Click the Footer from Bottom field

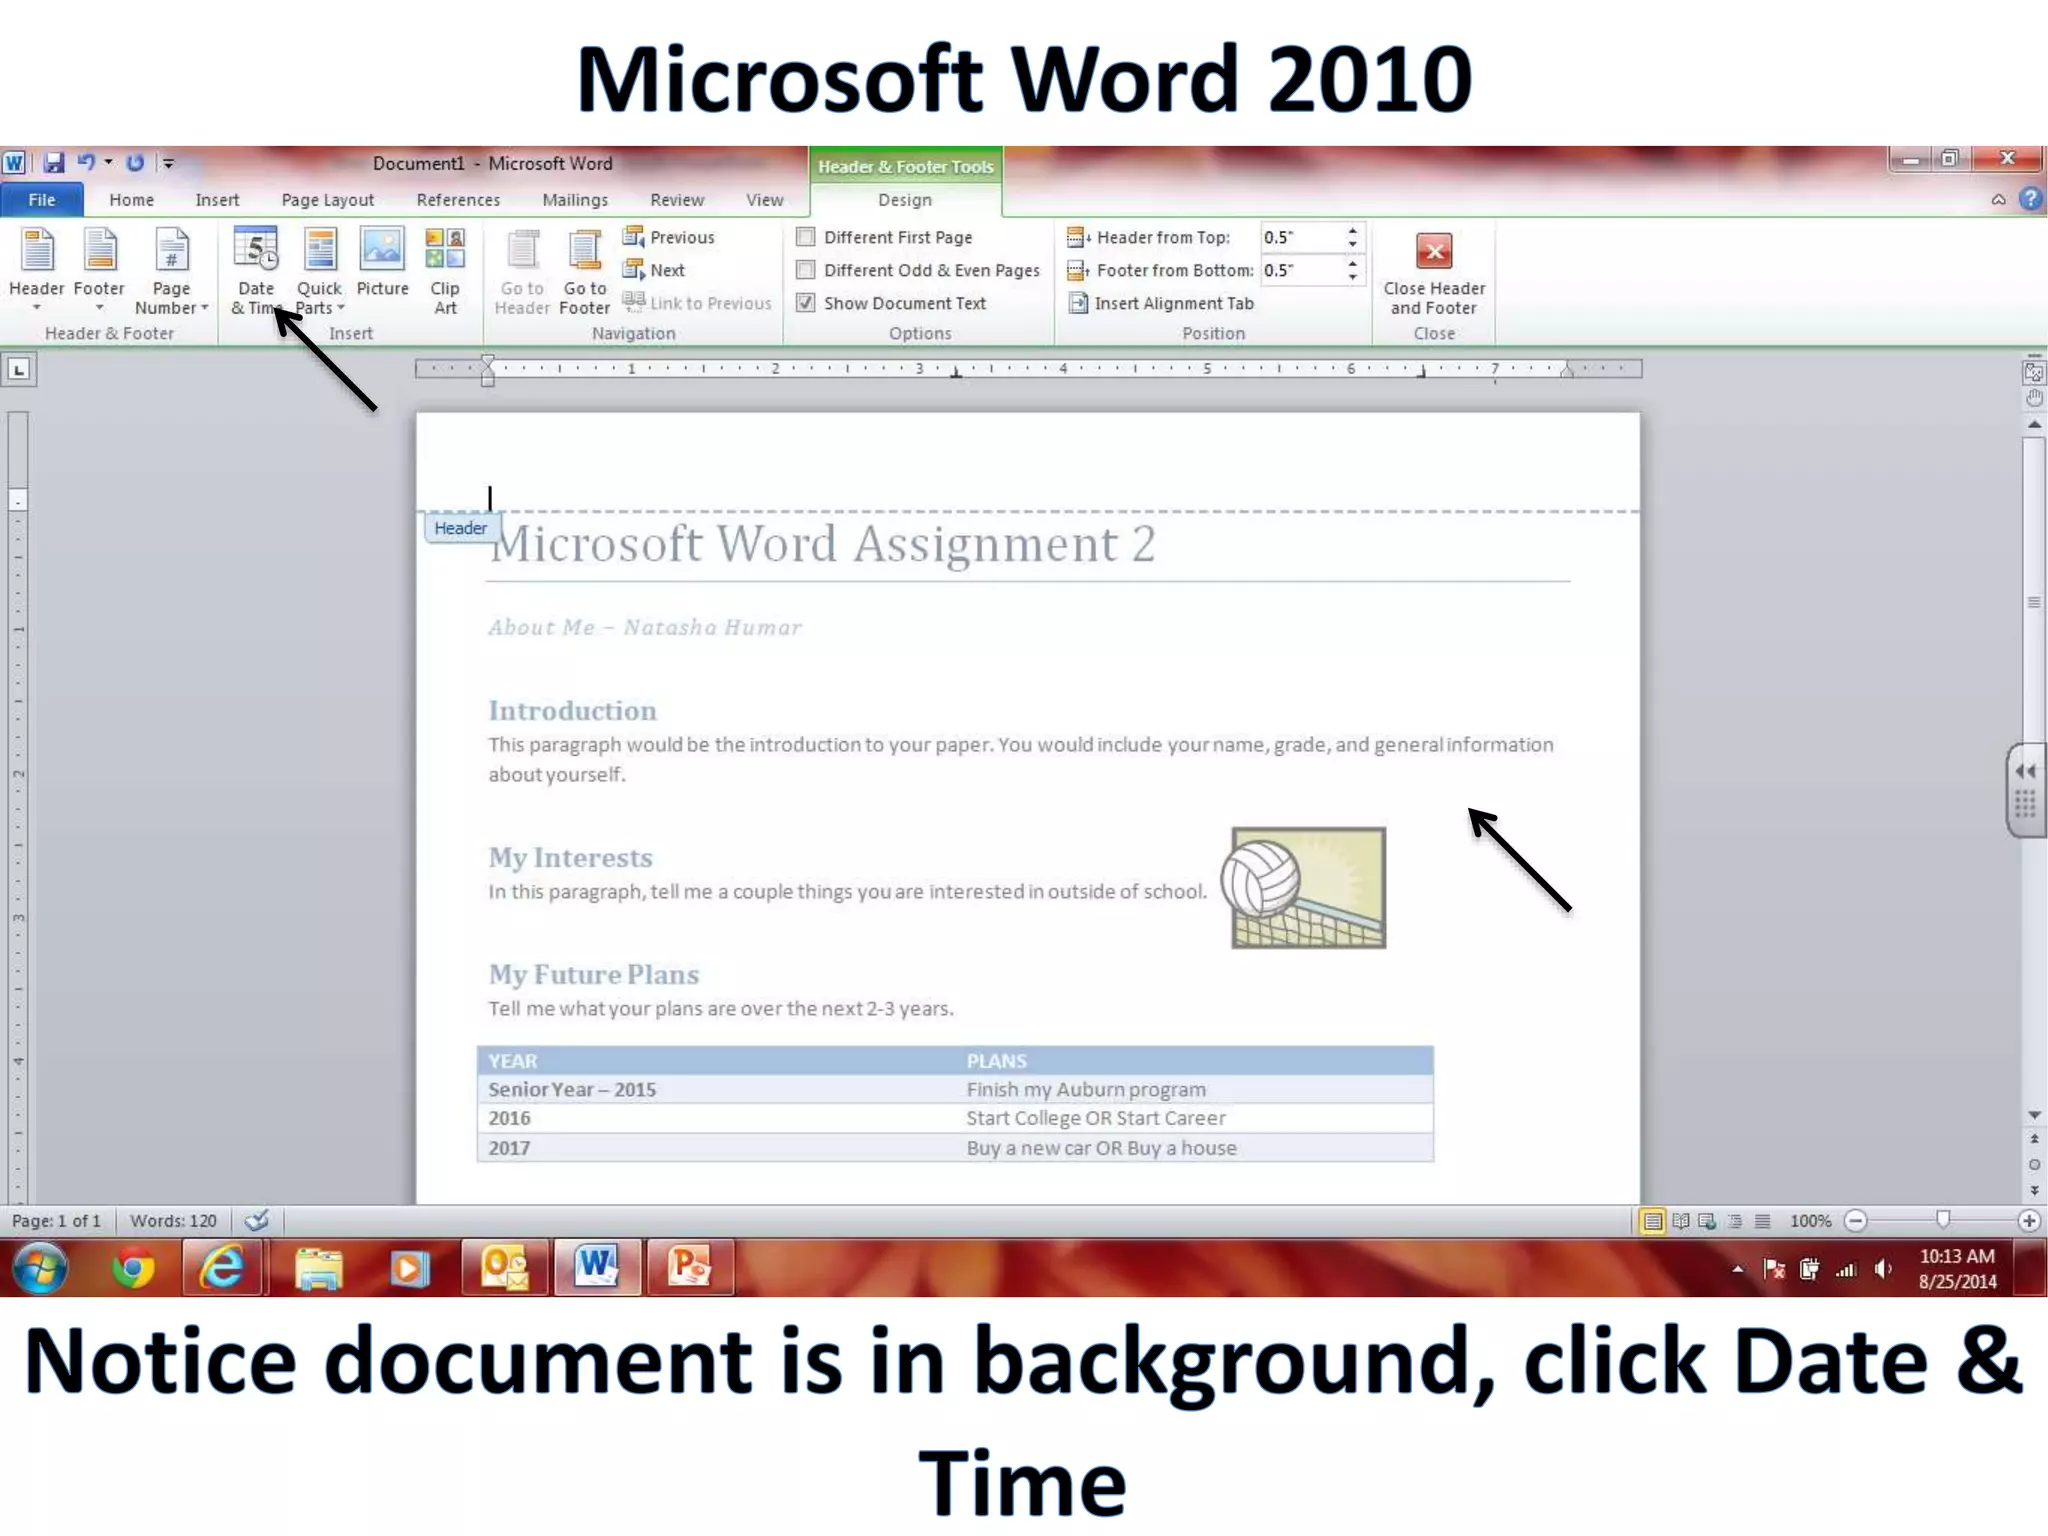pos(1302,270)
